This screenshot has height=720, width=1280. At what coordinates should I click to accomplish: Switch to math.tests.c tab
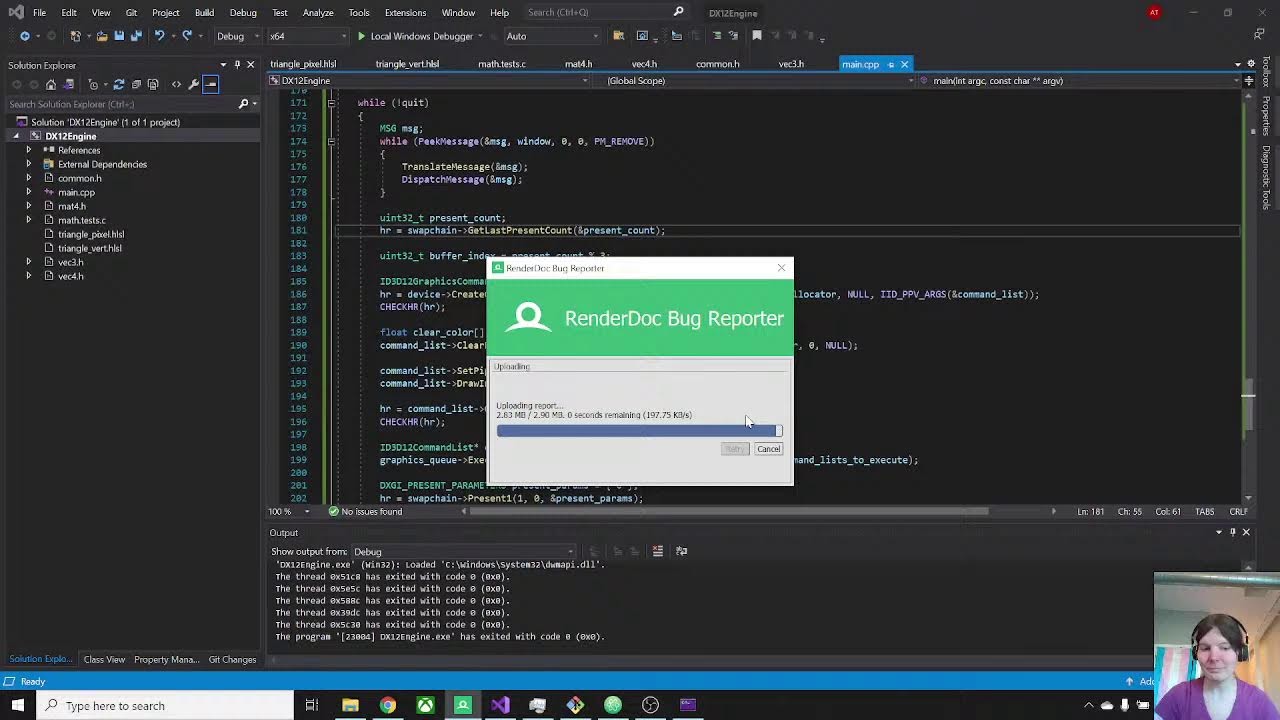(502, 64)
